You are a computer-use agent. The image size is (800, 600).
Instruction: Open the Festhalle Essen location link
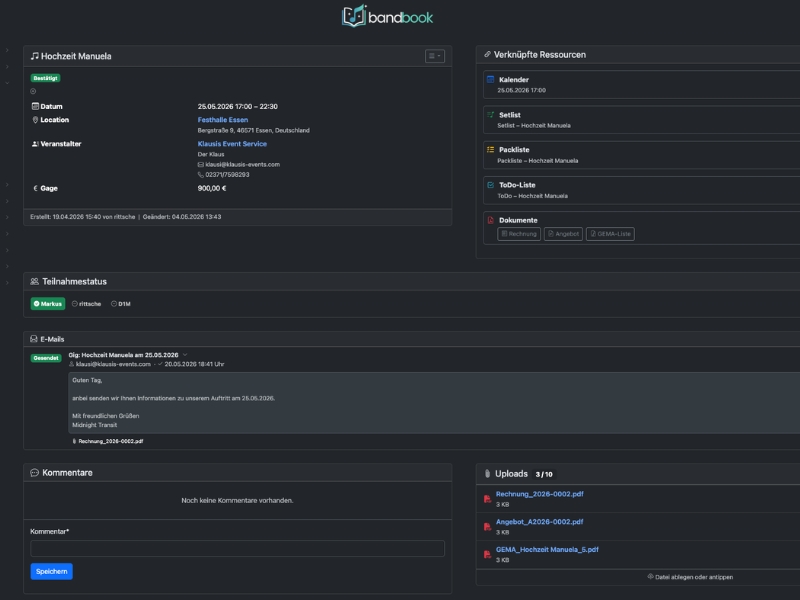[222, 120]
